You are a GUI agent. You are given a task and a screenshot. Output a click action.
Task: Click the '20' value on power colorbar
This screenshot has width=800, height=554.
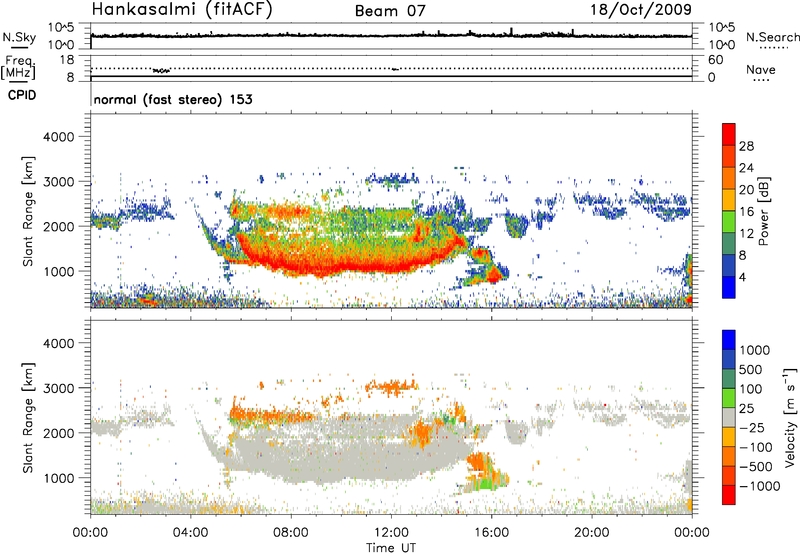coord(746,190)
